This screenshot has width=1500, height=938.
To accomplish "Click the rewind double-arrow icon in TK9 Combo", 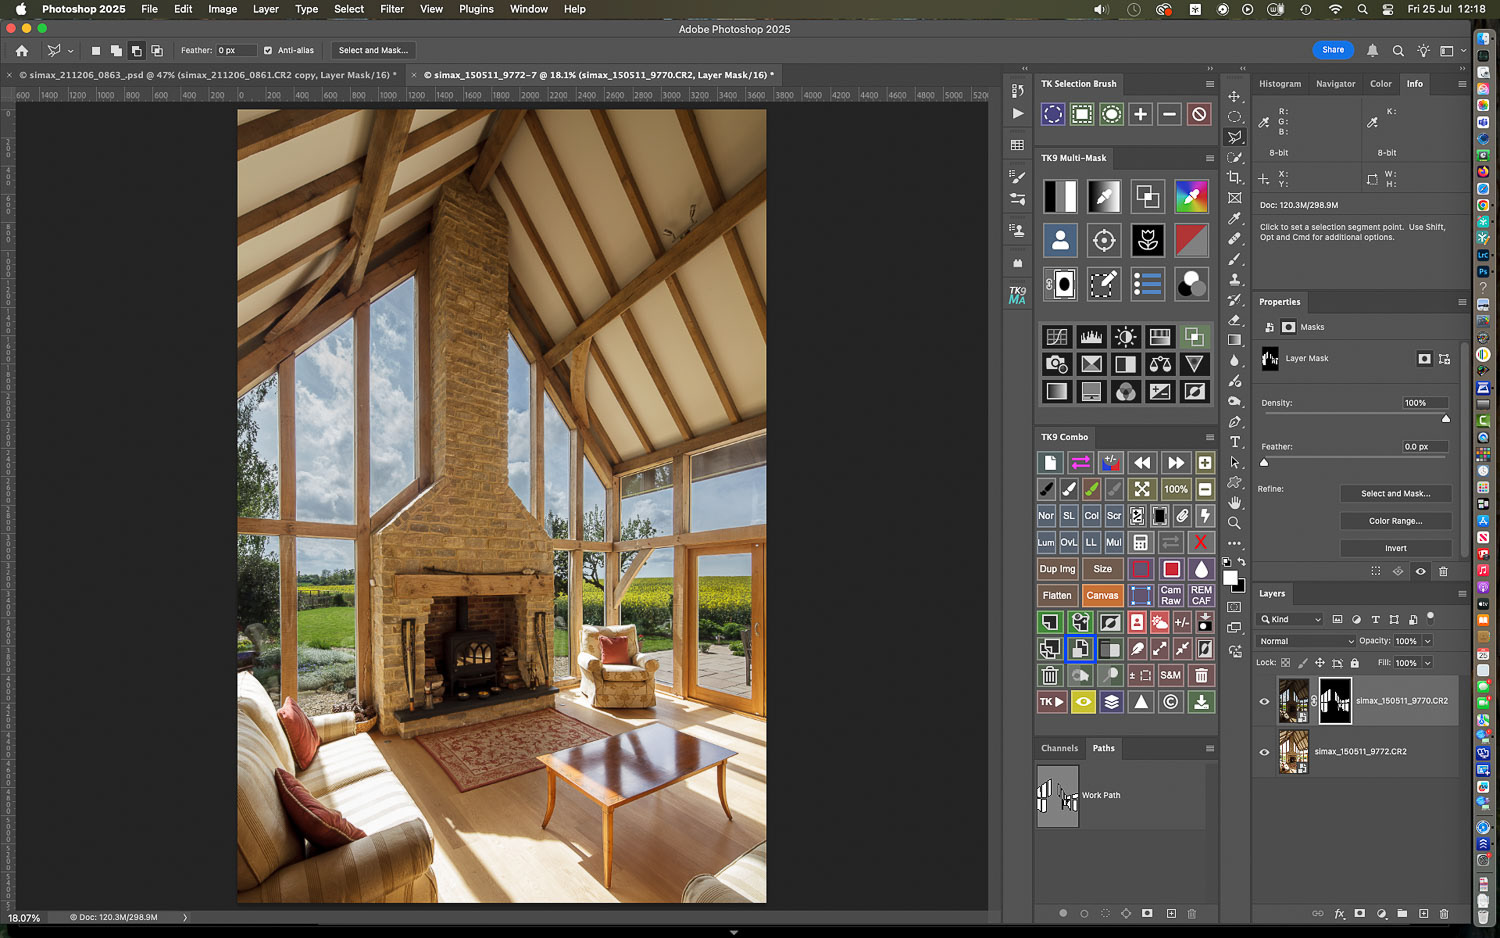I will 1142,462.
